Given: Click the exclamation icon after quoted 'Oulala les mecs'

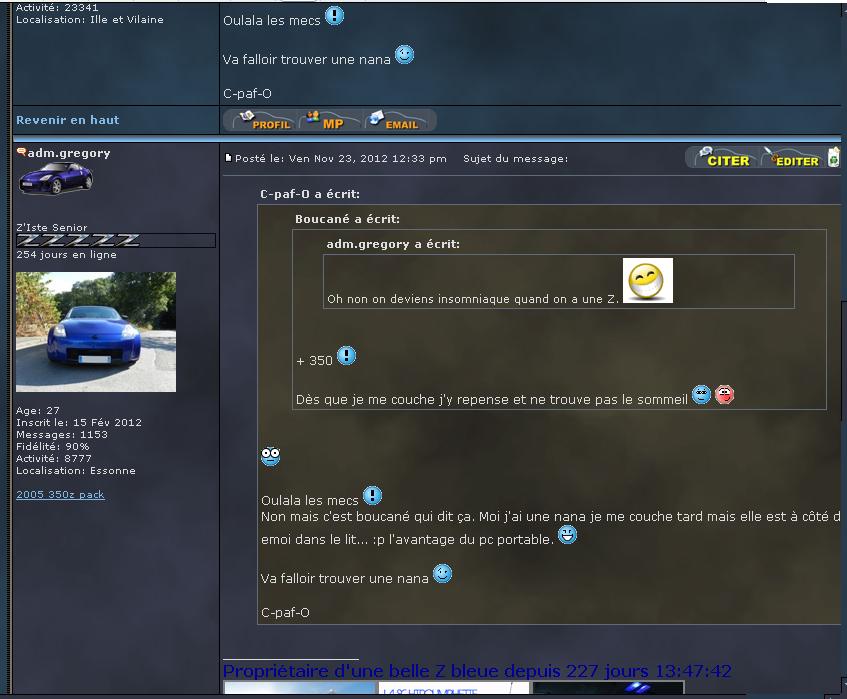Looking at the screenshot, I should (372, 496).
